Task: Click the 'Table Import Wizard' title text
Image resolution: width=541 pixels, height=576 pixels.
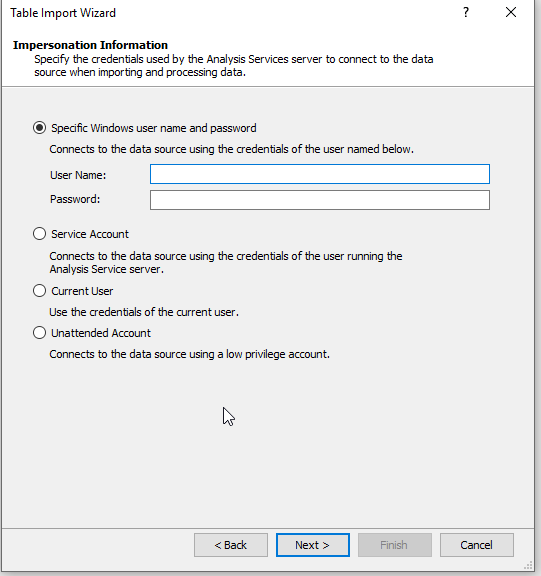Action: click(x=63, y=13)
